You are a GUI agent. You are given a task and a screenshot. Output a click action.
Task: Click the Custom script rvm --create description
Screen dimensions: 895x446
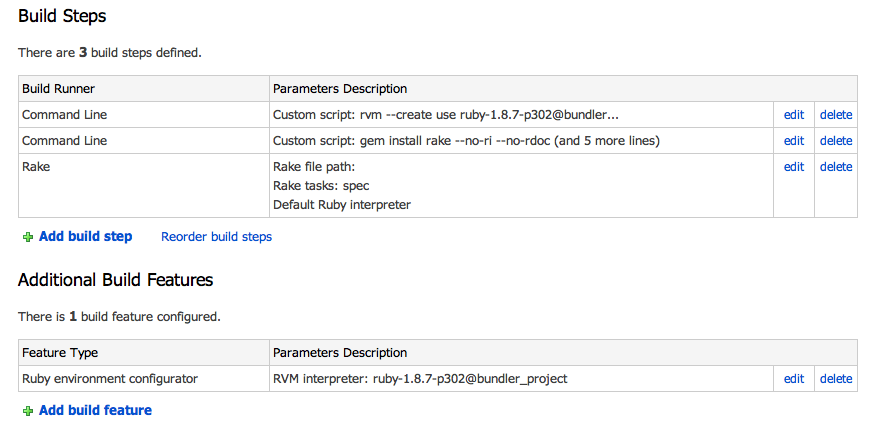pyautogui.click(x=446, y=115)
